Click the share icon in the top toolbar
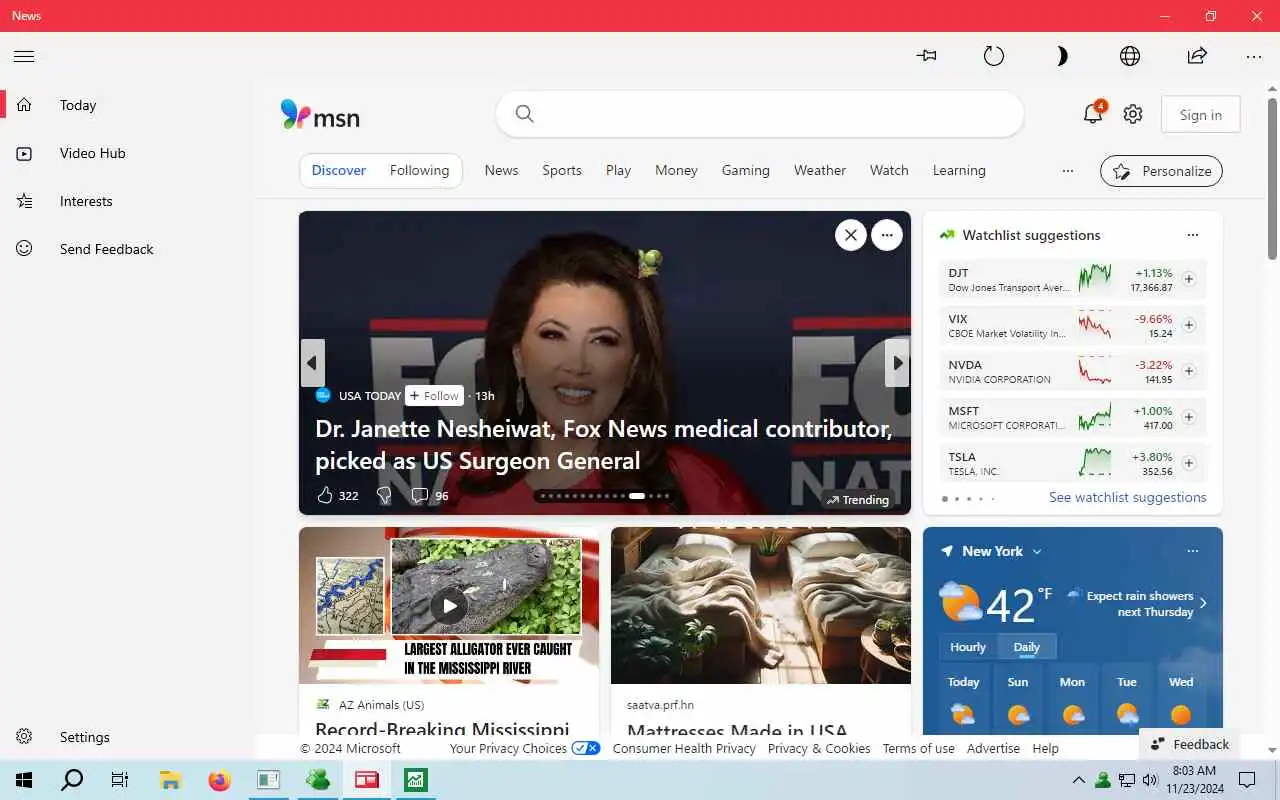This screenshot has width=1280, height=800. 1197,56
